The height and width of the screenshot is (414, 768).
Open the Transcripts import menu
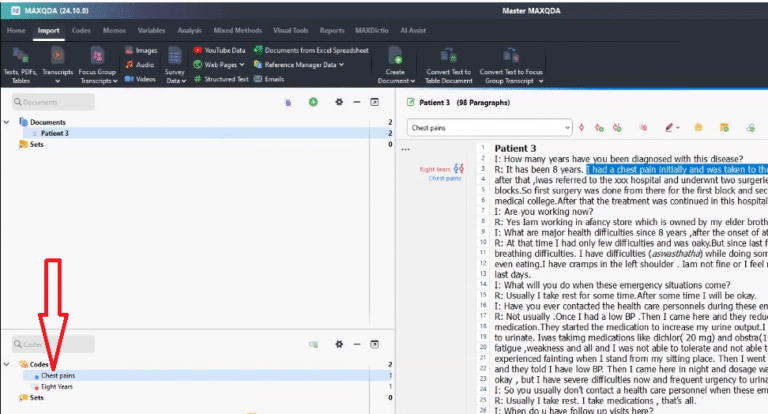click(57, 66)
